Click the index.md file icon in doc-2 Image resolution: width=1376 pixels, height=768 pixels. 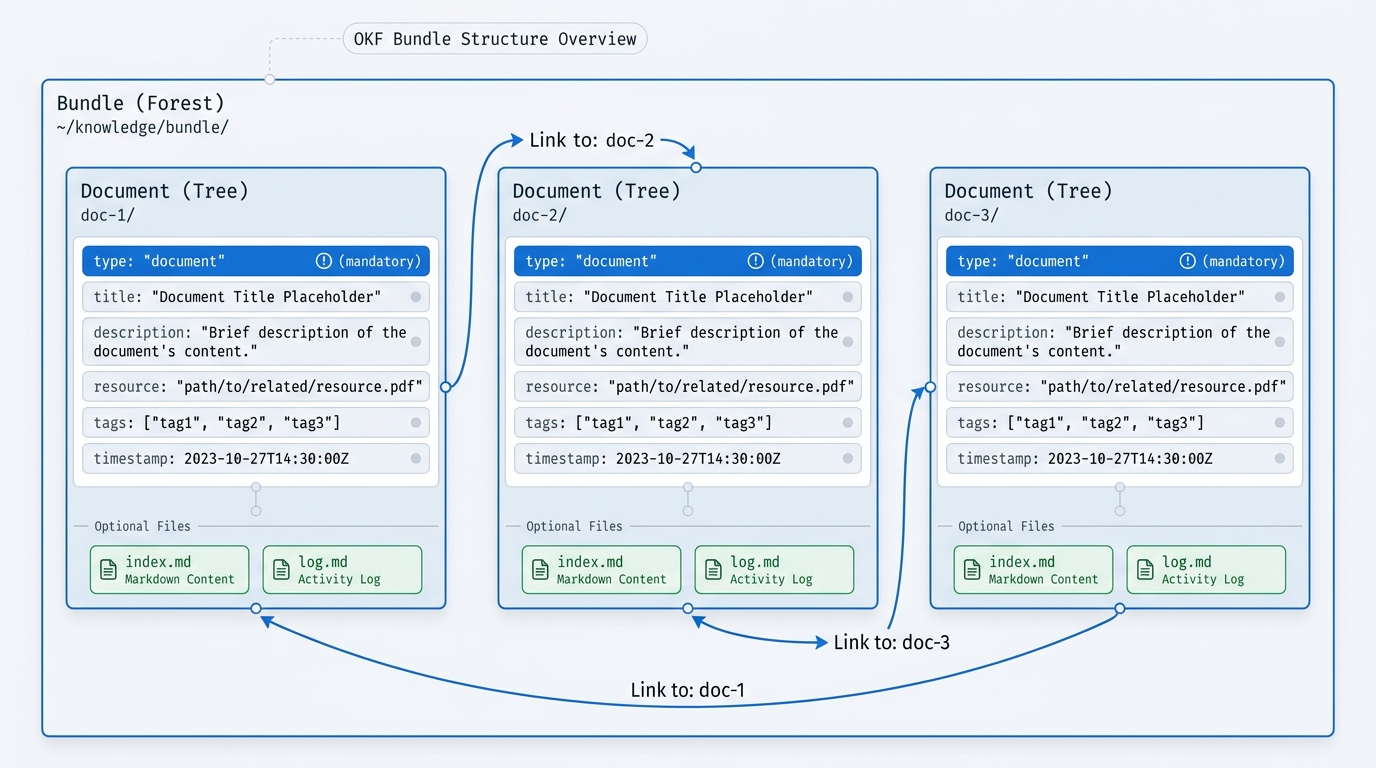click(x=540, y=570)
